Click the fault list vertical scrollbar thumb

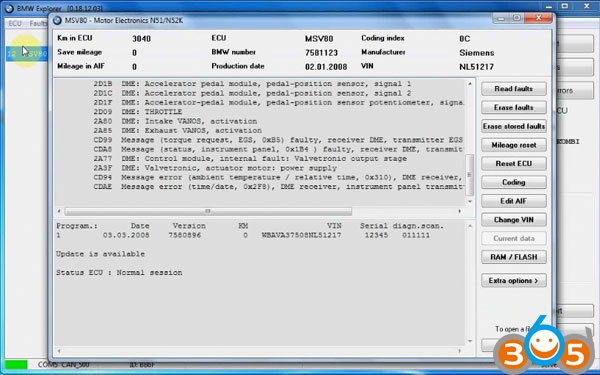[470, 175]
